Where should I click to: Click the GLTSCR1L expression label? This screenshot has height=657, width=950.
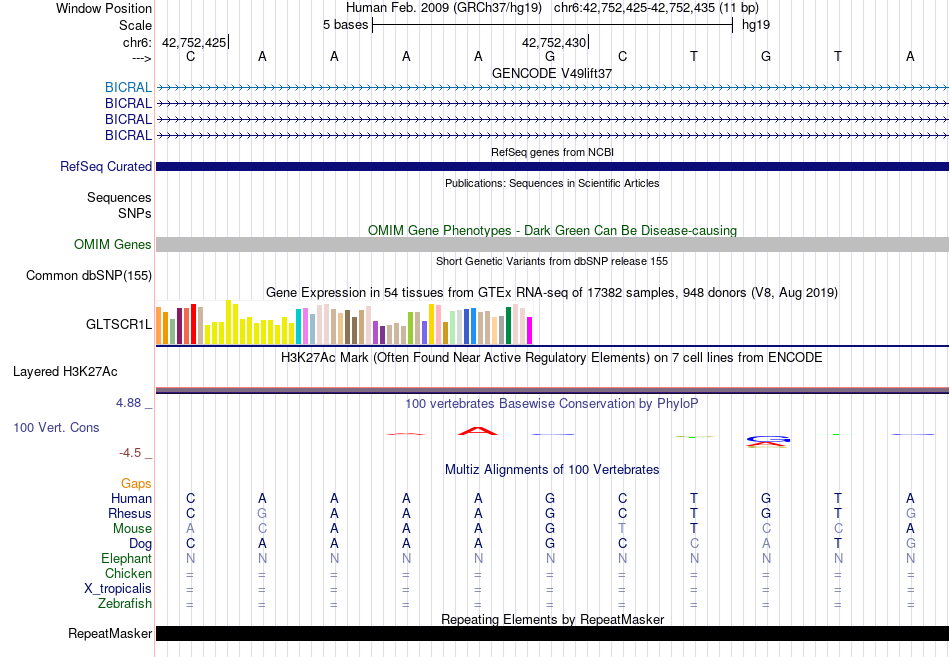pos(119,324)
